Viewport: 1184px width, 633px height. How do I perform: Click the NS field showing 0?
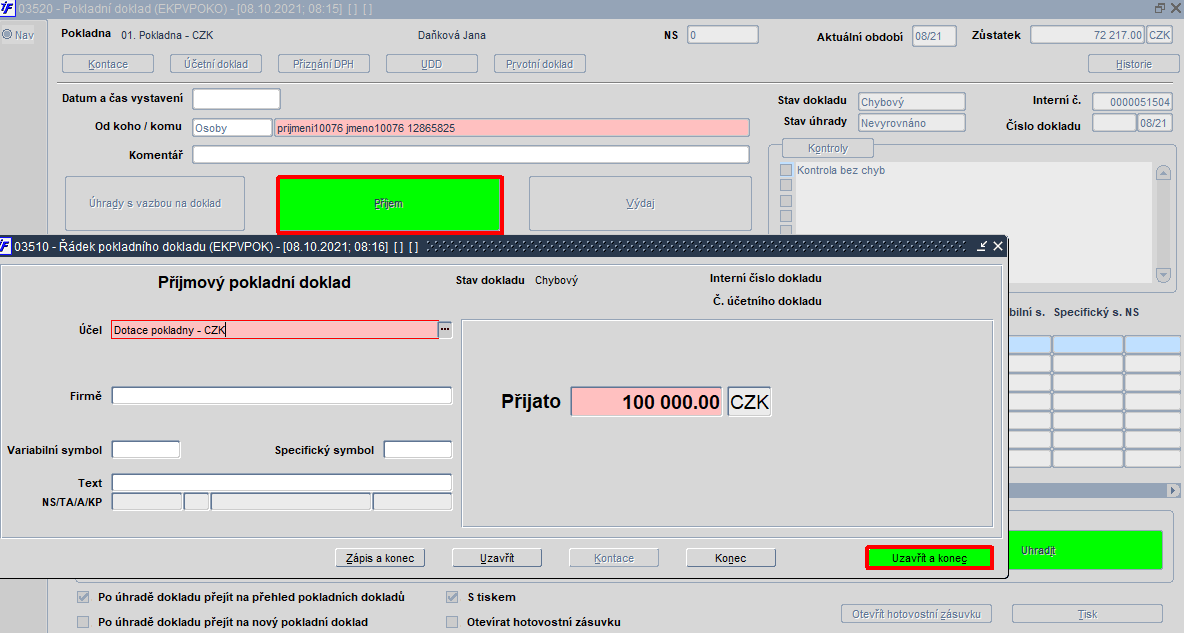tap(723, 35)
